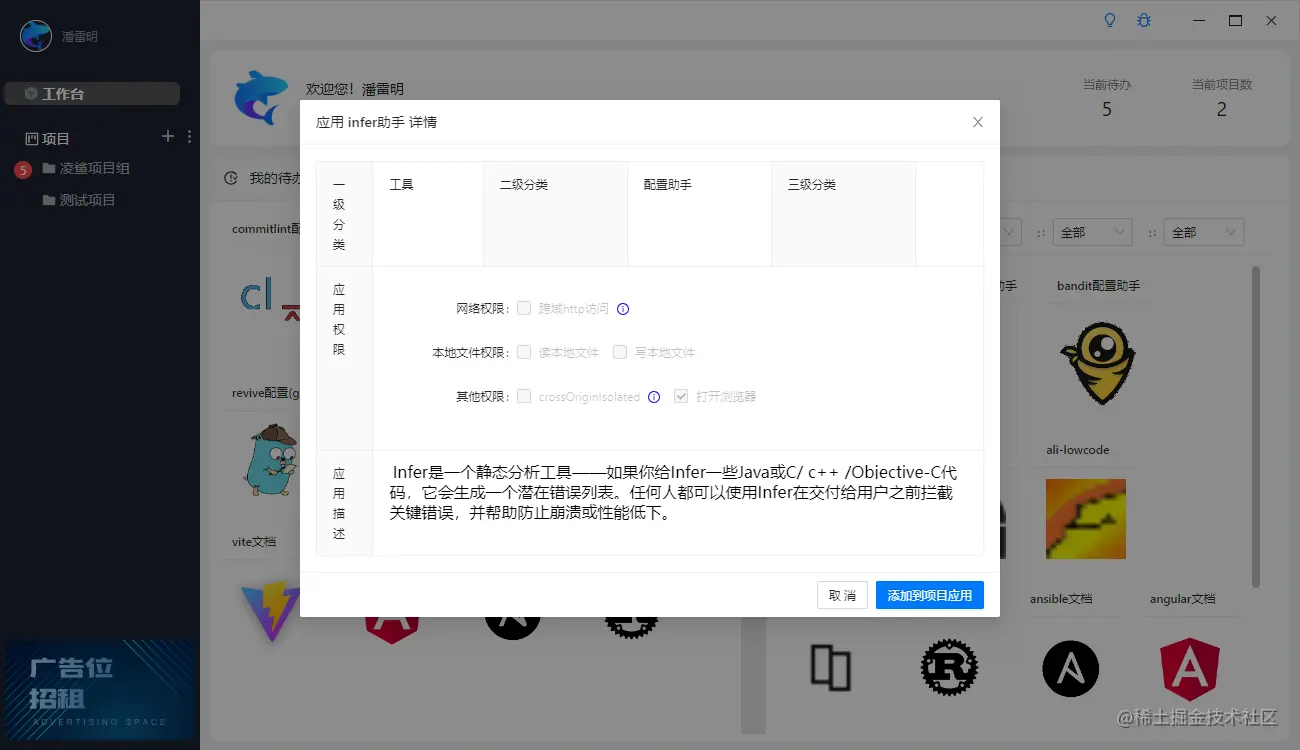Image resolution: width=1300 pixels, height=750 pixels.
Task: Select 配置助手 in the category columns
Action: pyautogui.click(x=668, y=184)
